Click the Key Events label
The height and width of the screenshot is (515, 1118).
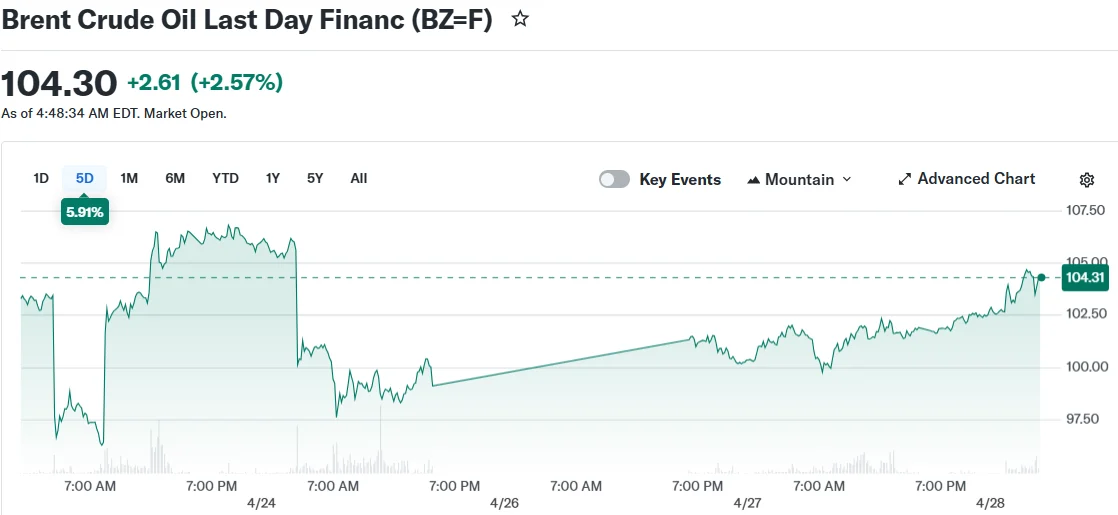680,180
